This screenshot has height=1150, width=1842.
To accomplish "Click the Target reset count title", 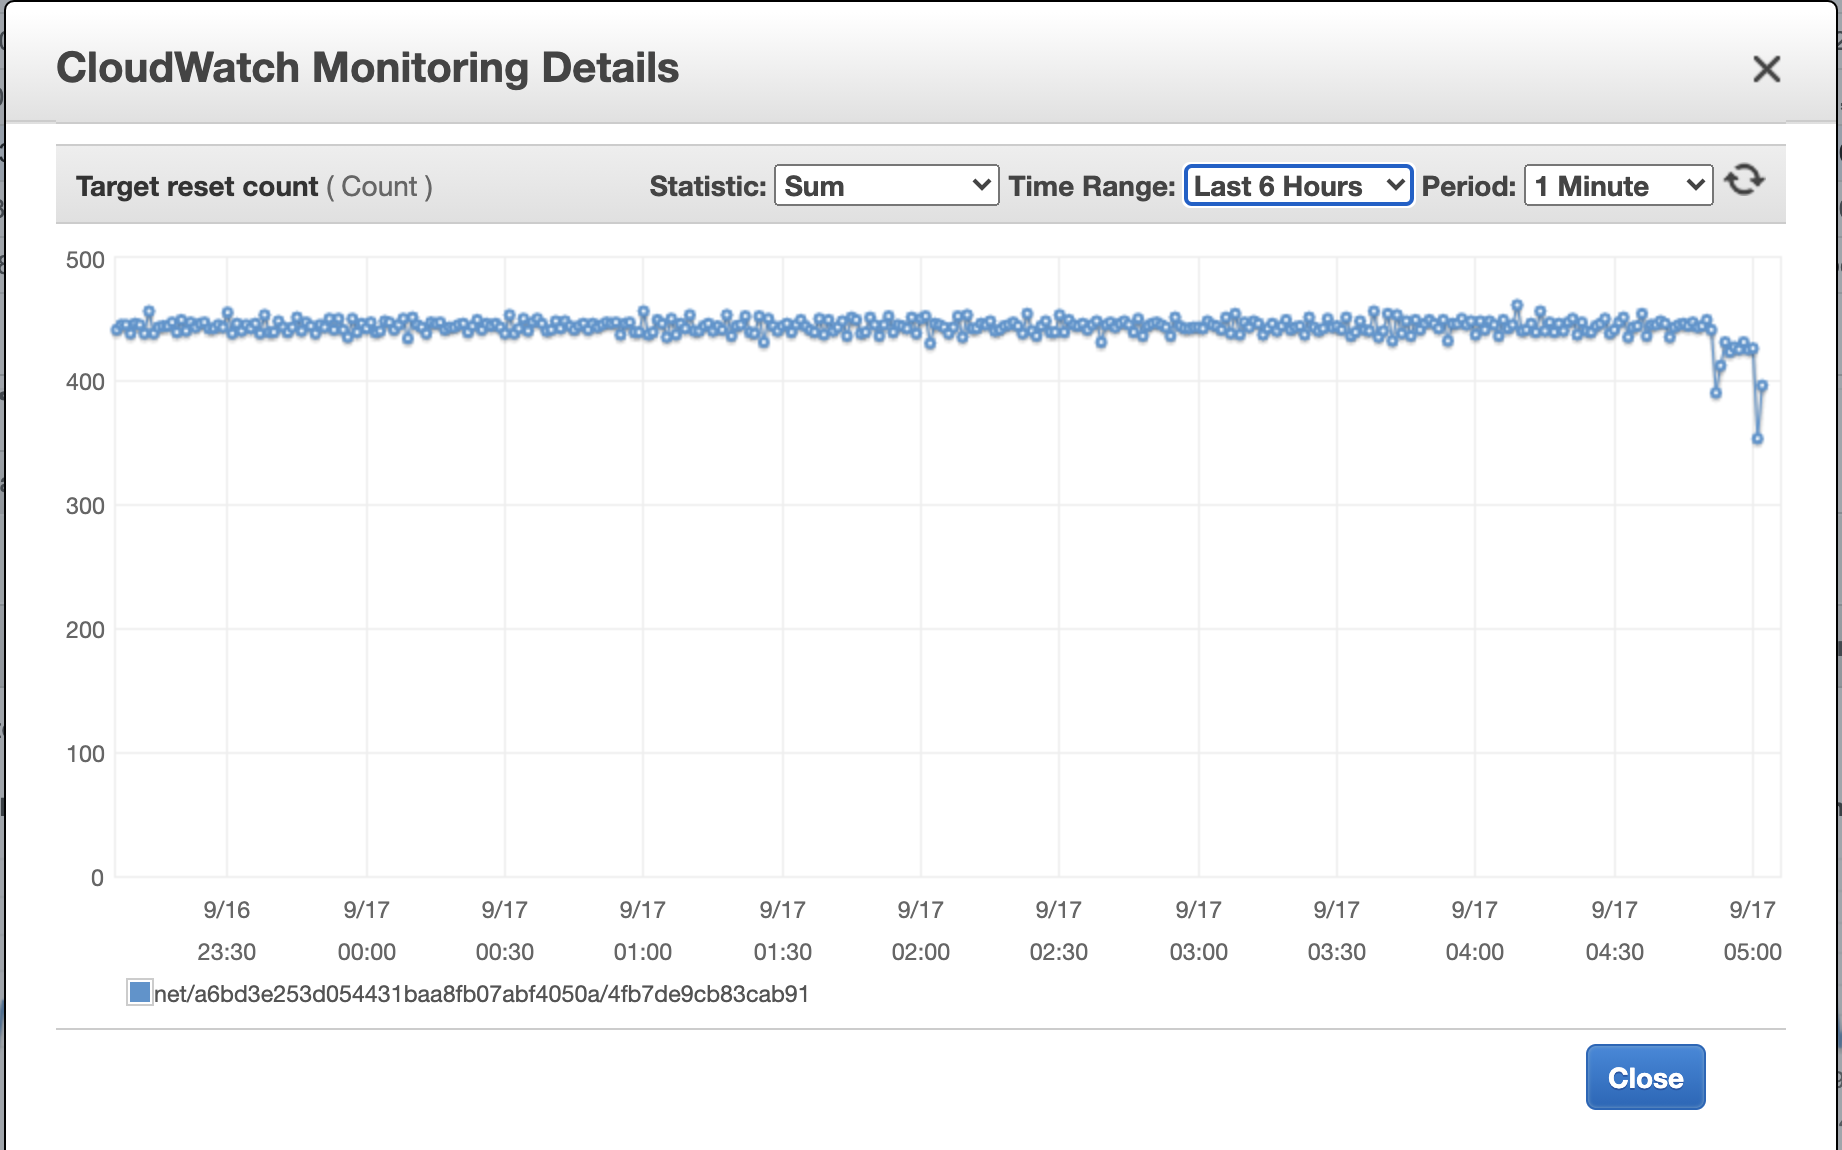I will [x=197, y=187].
